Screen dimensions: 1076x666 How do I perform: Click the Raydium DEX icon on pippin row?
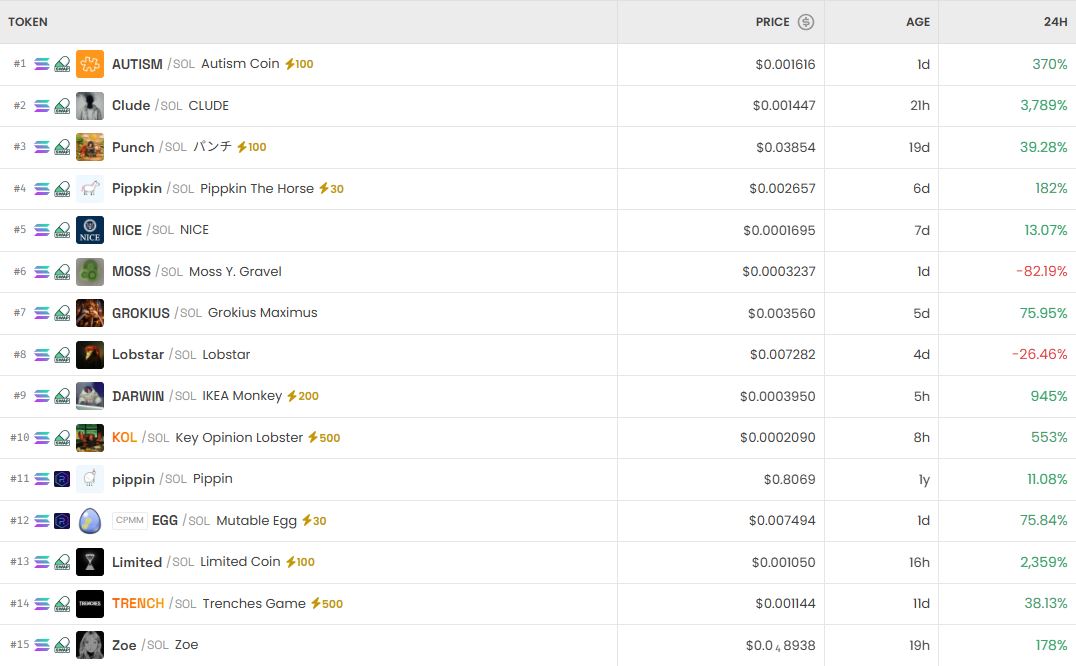(x=62, y=479)
